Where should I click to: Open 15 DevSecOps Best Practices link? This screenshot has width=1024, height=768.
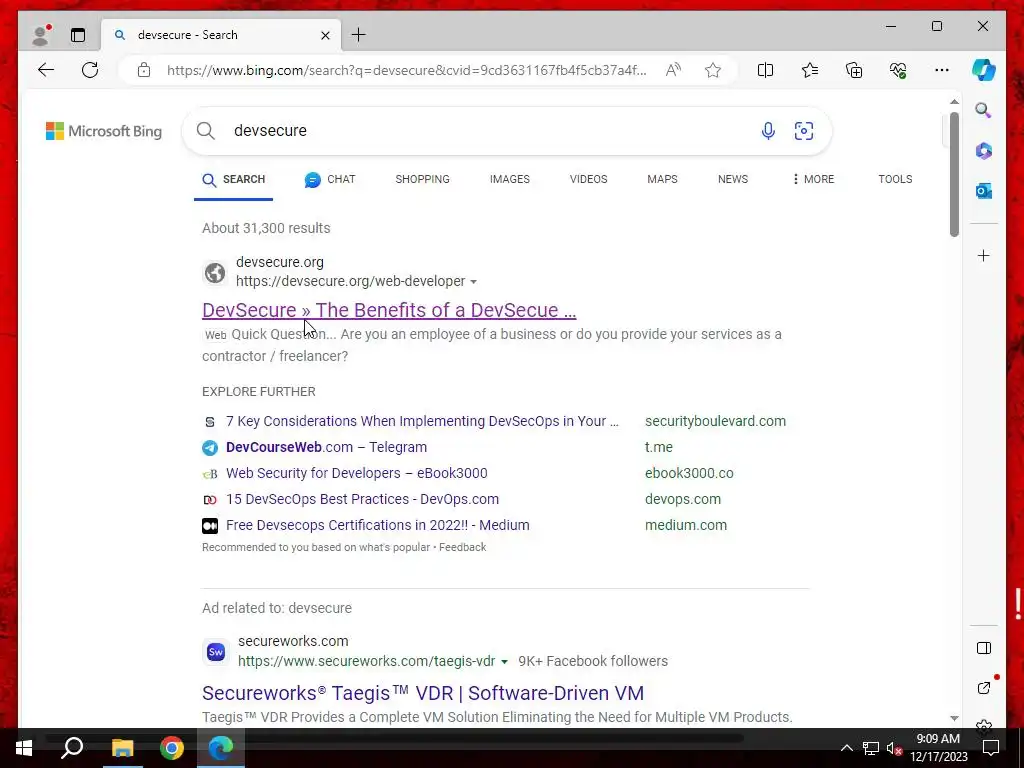(x=362, y=499)
